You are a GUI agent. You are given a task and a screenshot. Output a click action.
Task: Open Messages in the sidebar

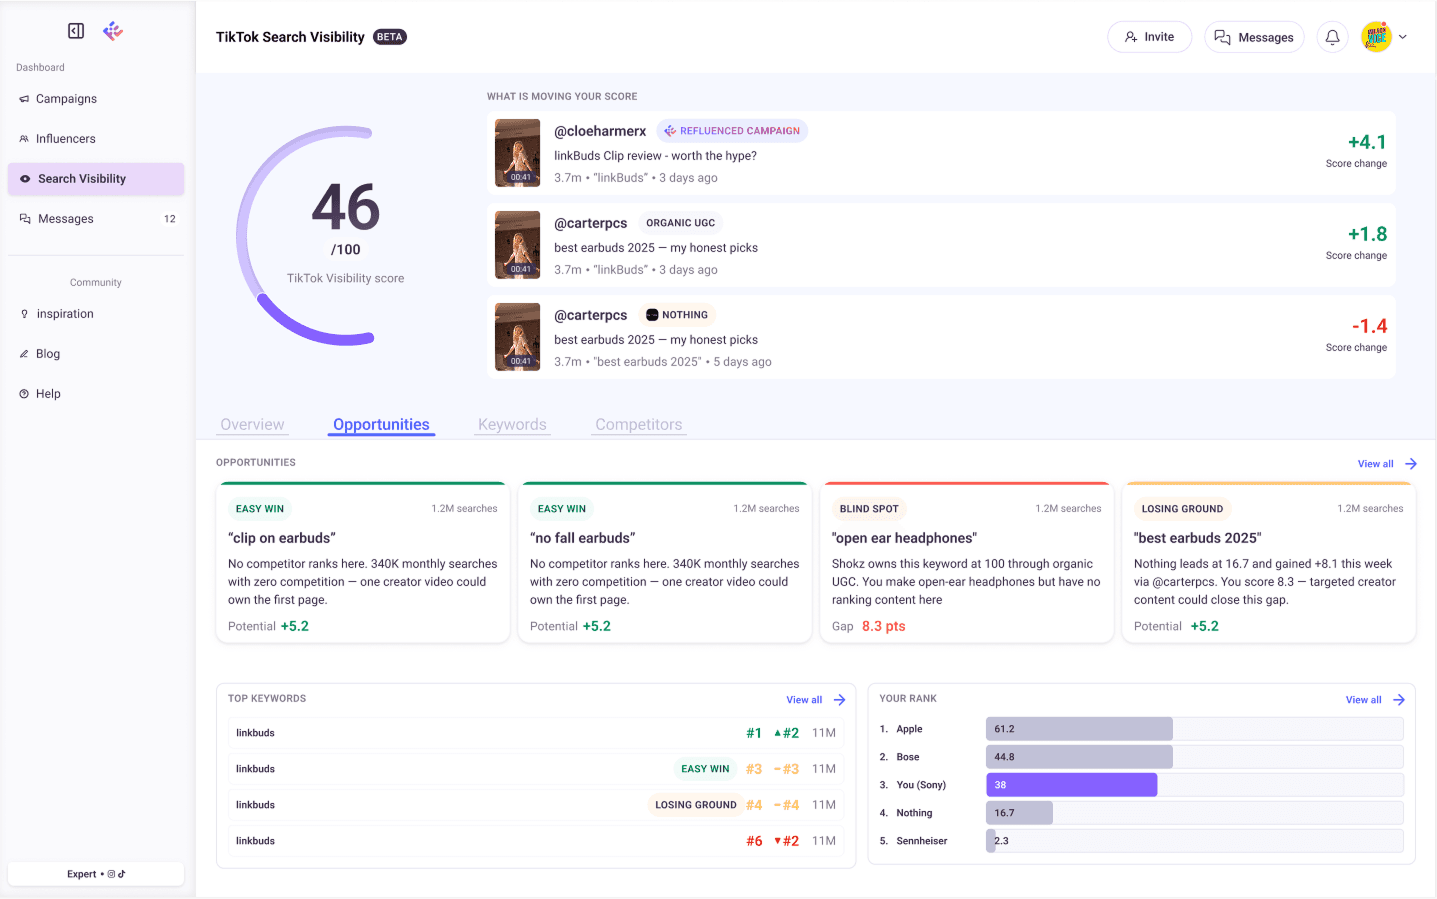pos(96,219)
